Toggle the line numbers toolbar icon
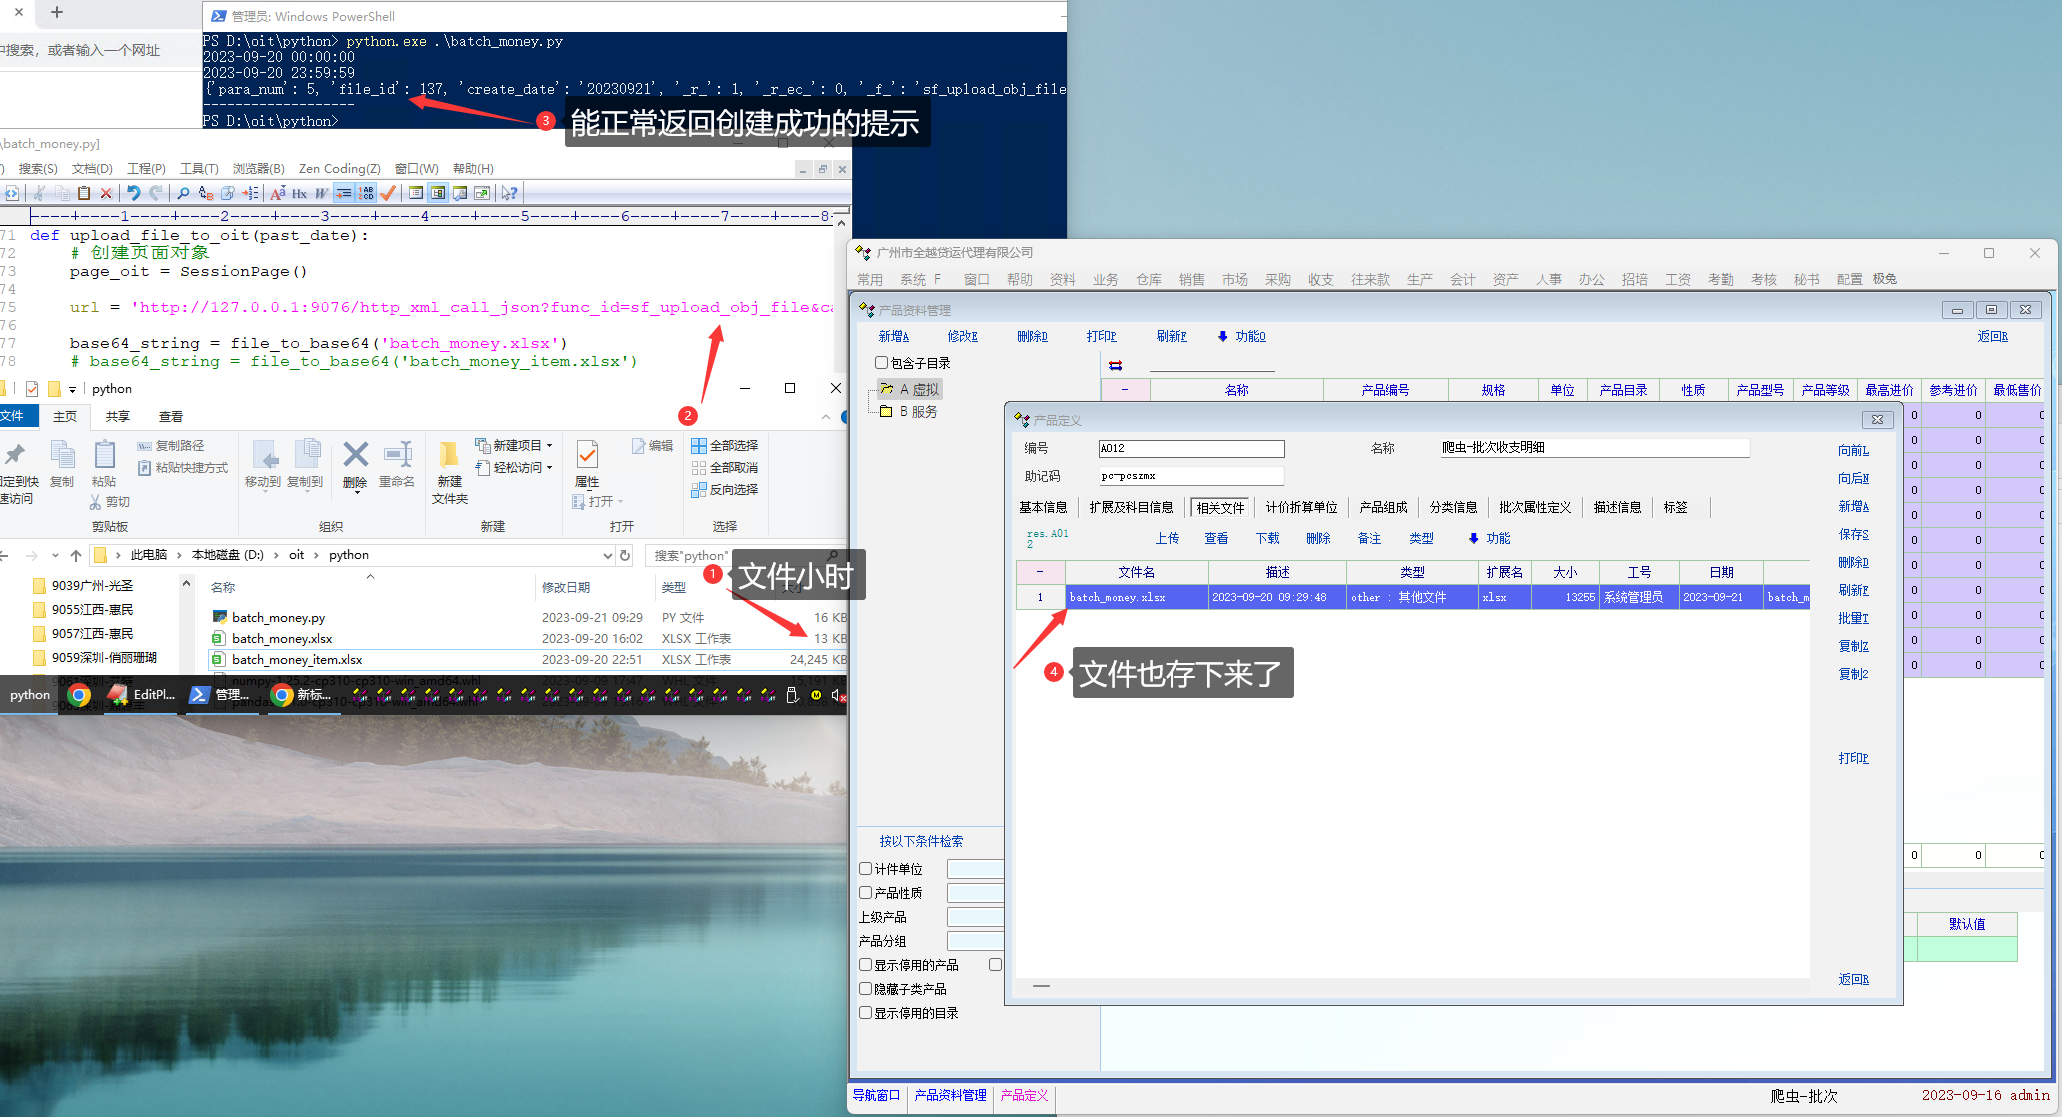Viewport: 2062px width, 1117px height. coord(366,193)
